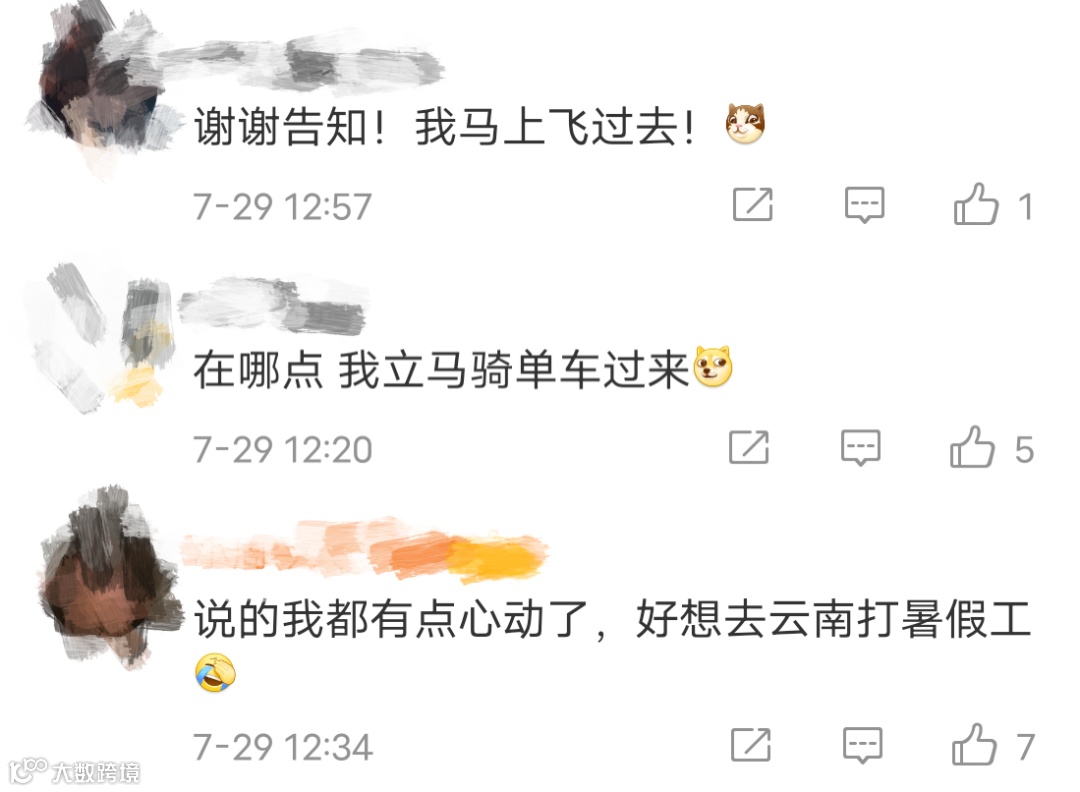The height and width of the screenshot is (792, 1080).
Task: Like the comment posted at 12:57
Action: [x=976, y=205]
